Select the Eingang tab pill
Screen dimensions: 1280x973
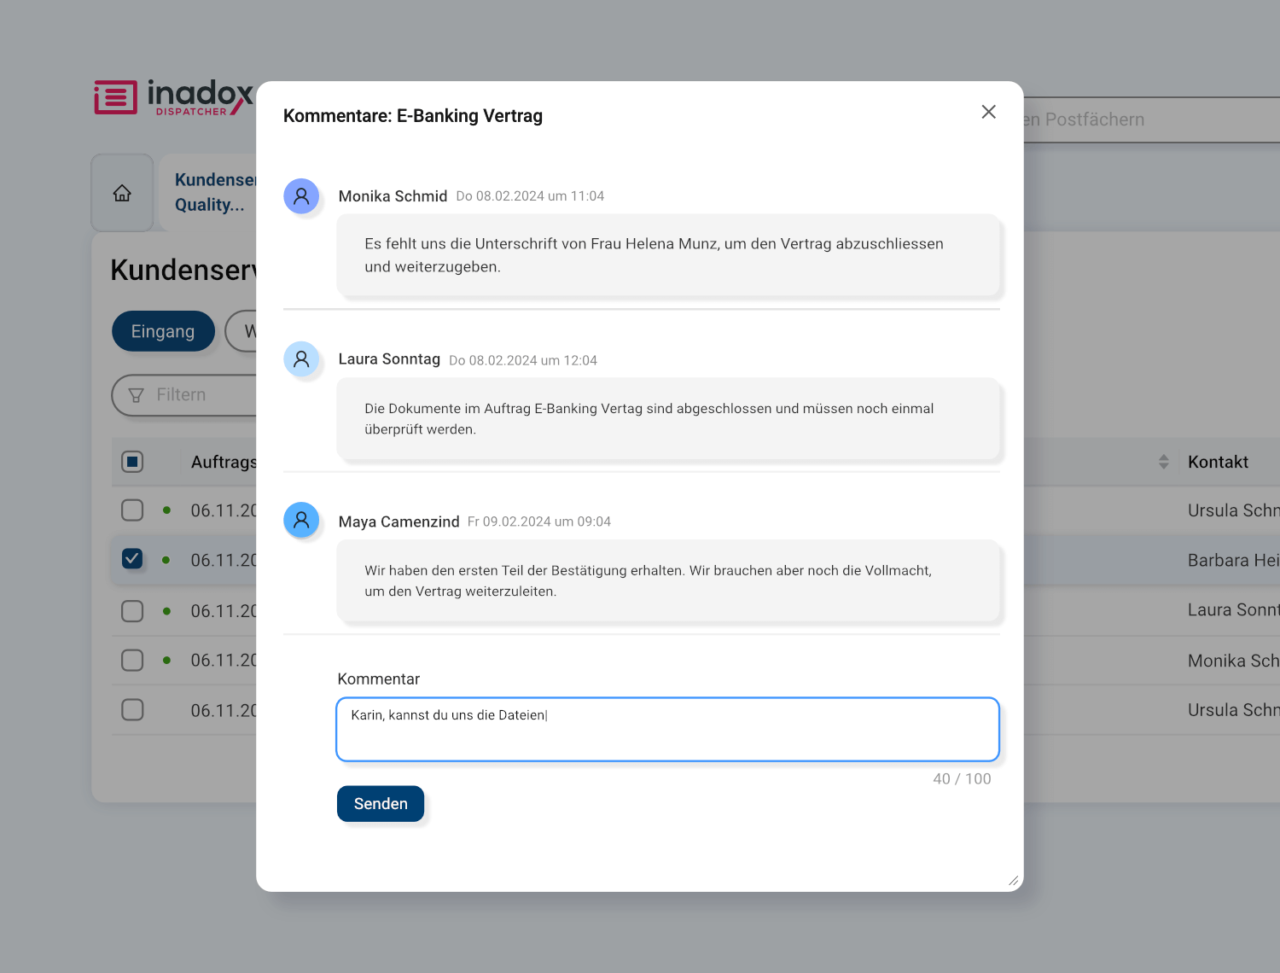(x=163, y=332)
